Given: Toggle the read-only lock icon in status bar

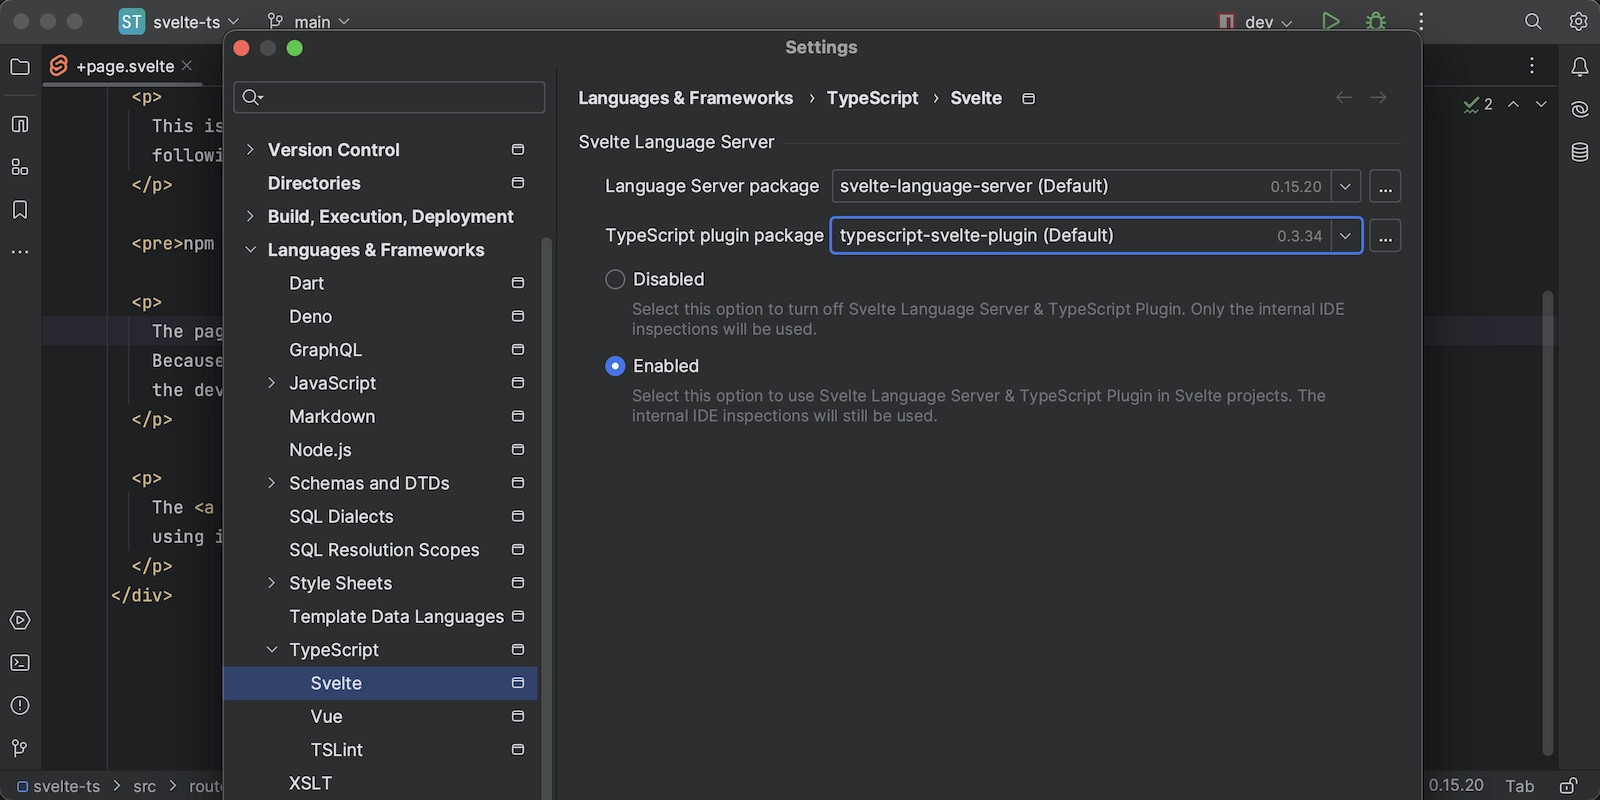Looking at the screenshot, I should click(x=1569, y=785).
